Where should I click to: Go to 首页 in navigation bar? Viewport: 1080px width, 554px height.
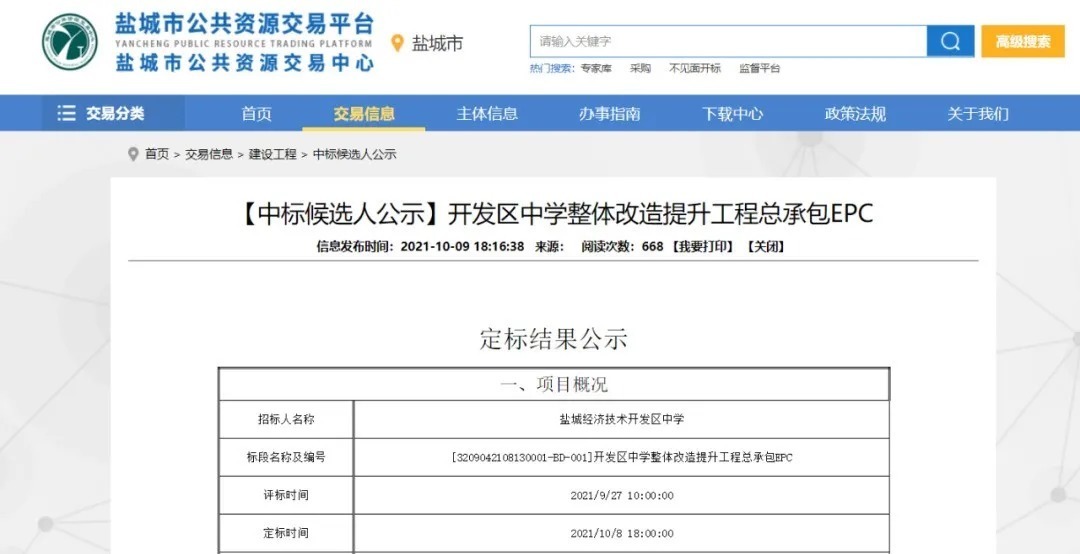coord(256,114)
